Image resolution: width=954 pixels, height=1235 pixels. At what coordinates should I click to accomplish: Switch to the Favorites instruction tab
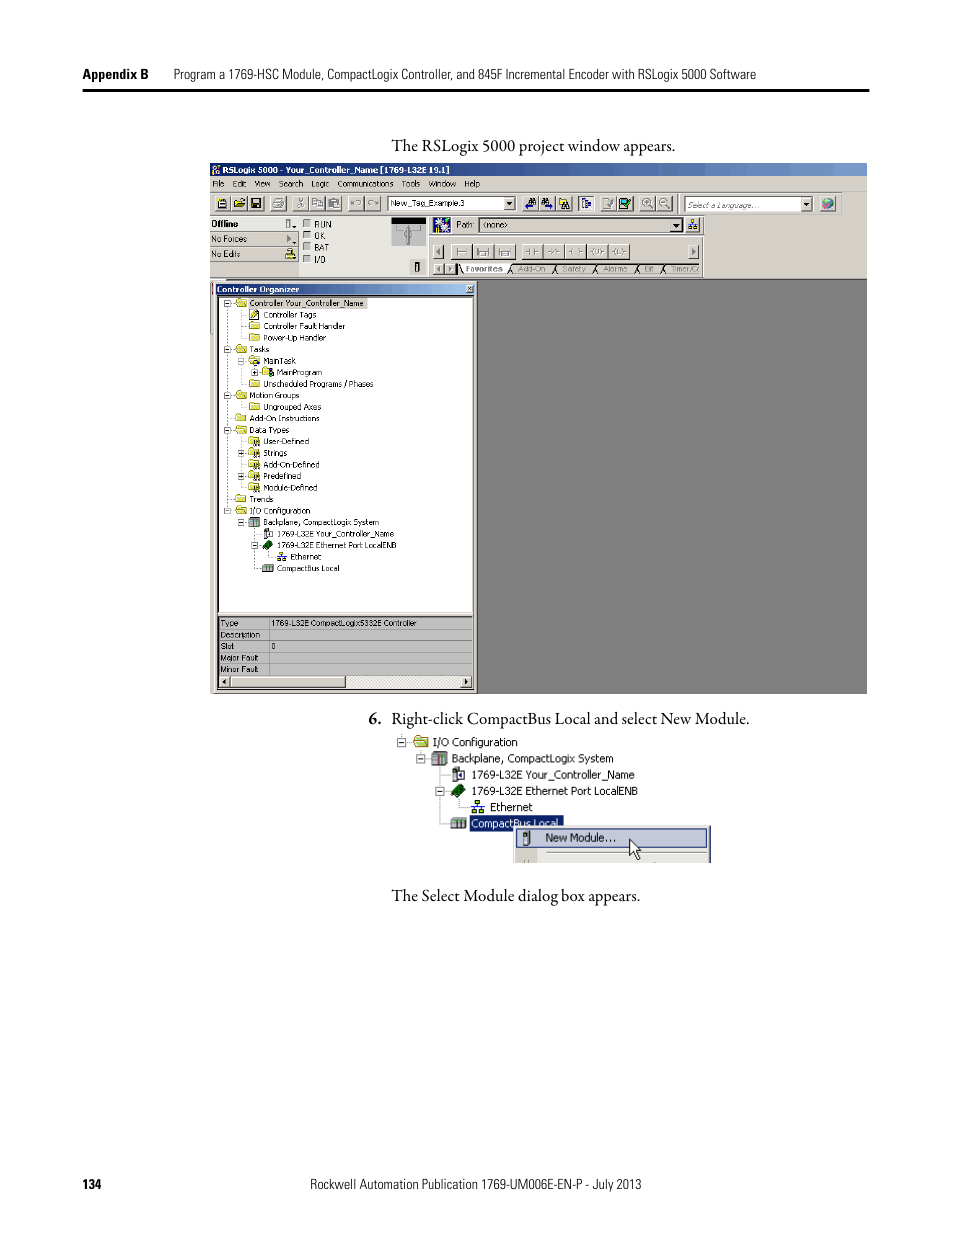pyautogui.click(x=484, y=269)
